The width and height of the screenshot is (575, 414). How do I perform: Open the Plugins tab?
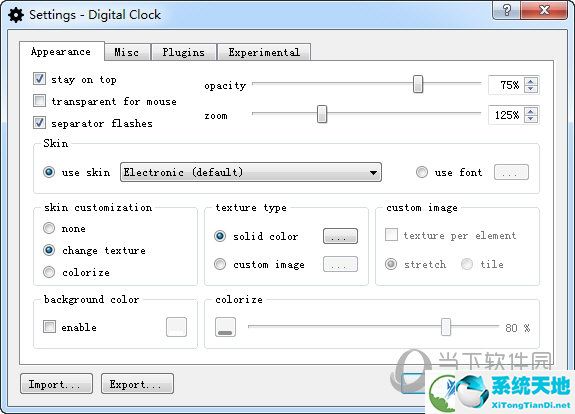pyautogui.click(x=183, y=52)
